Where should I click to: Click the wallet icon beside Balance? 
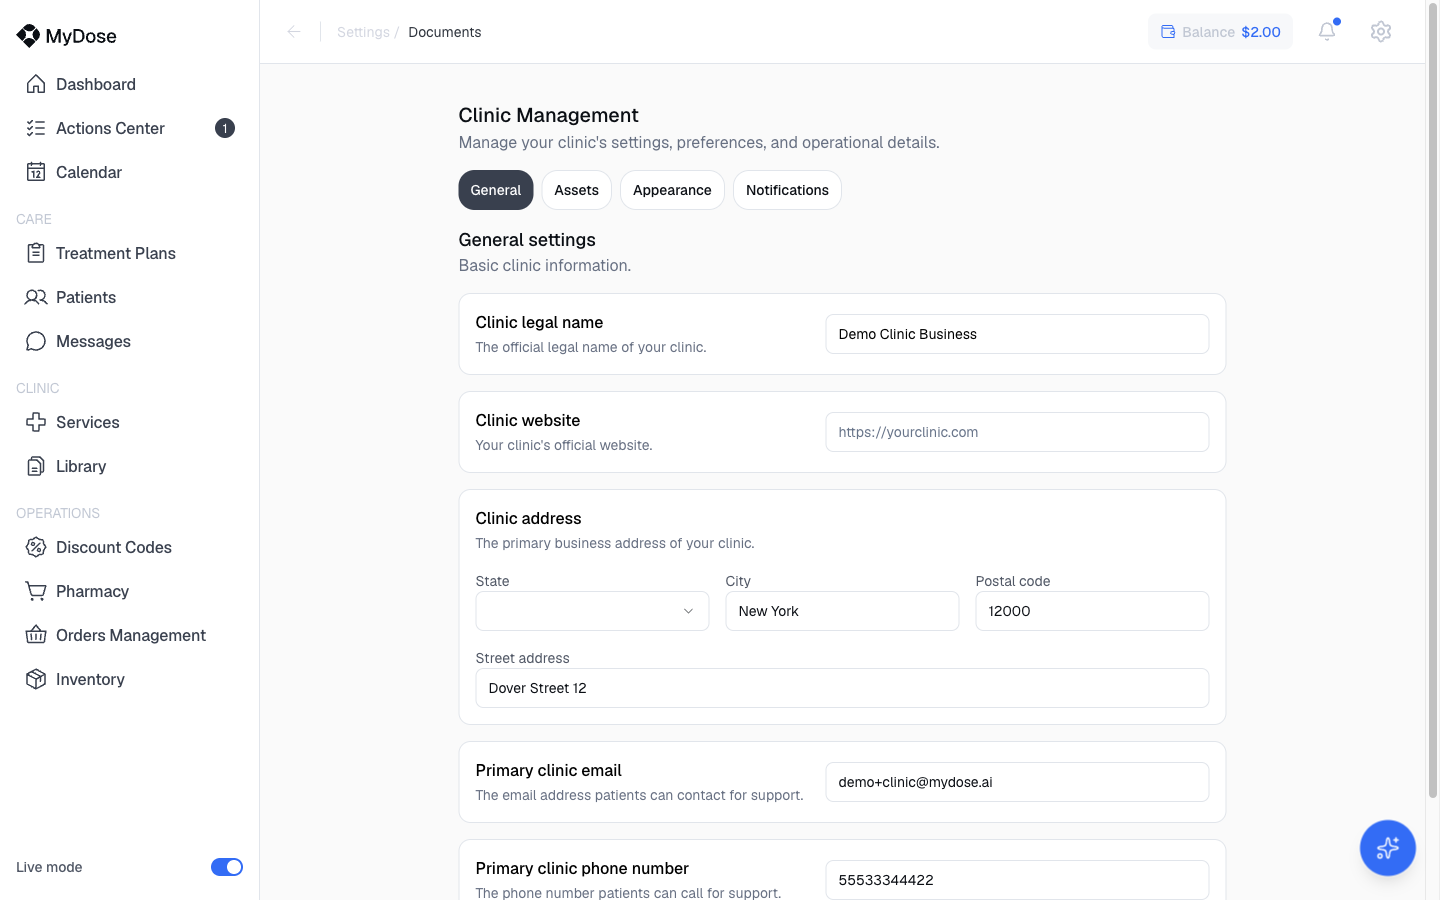[1168, 32]
